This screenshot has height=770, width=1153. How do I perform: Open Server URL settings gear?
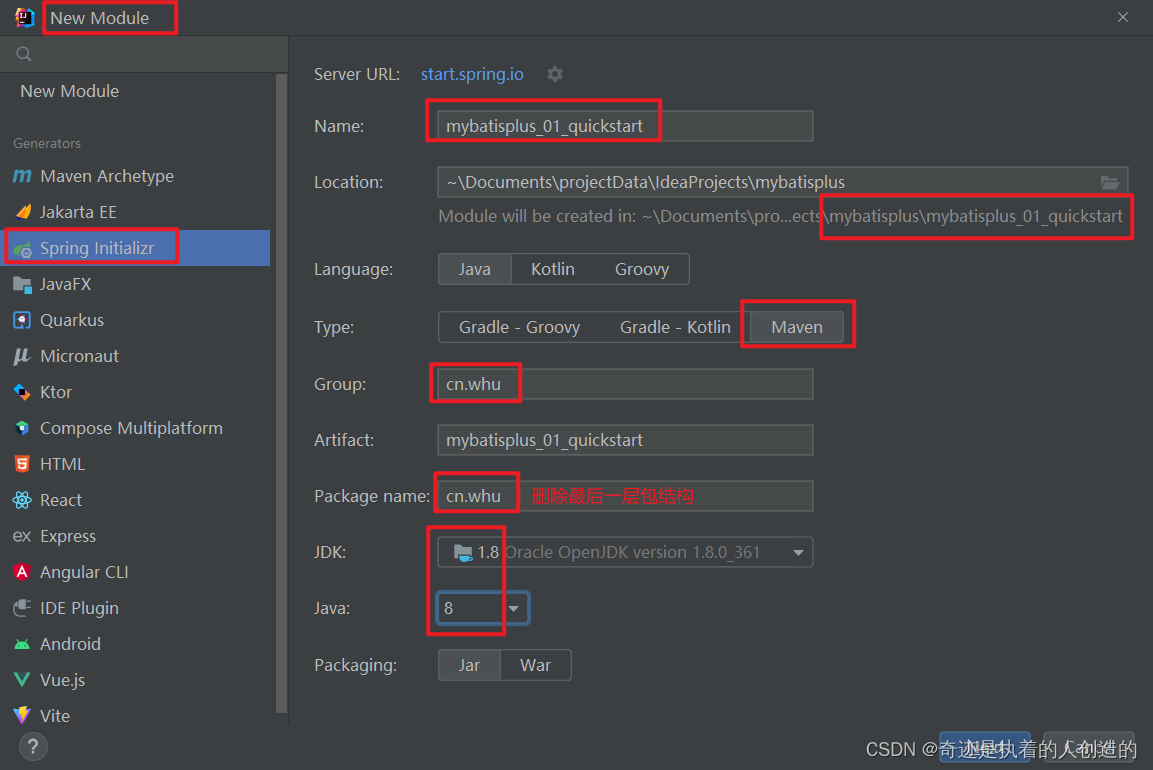pos(555,74)
